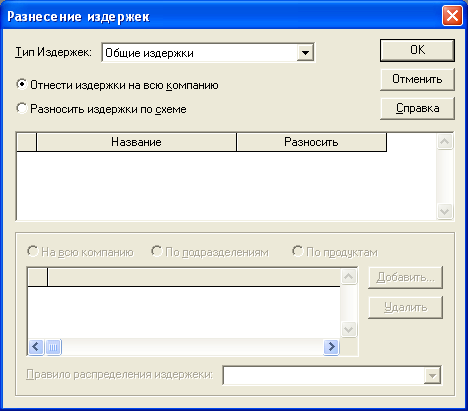Click the Удалить button
The width and height of the screenshot is (468, 411).
pos(405,307)
